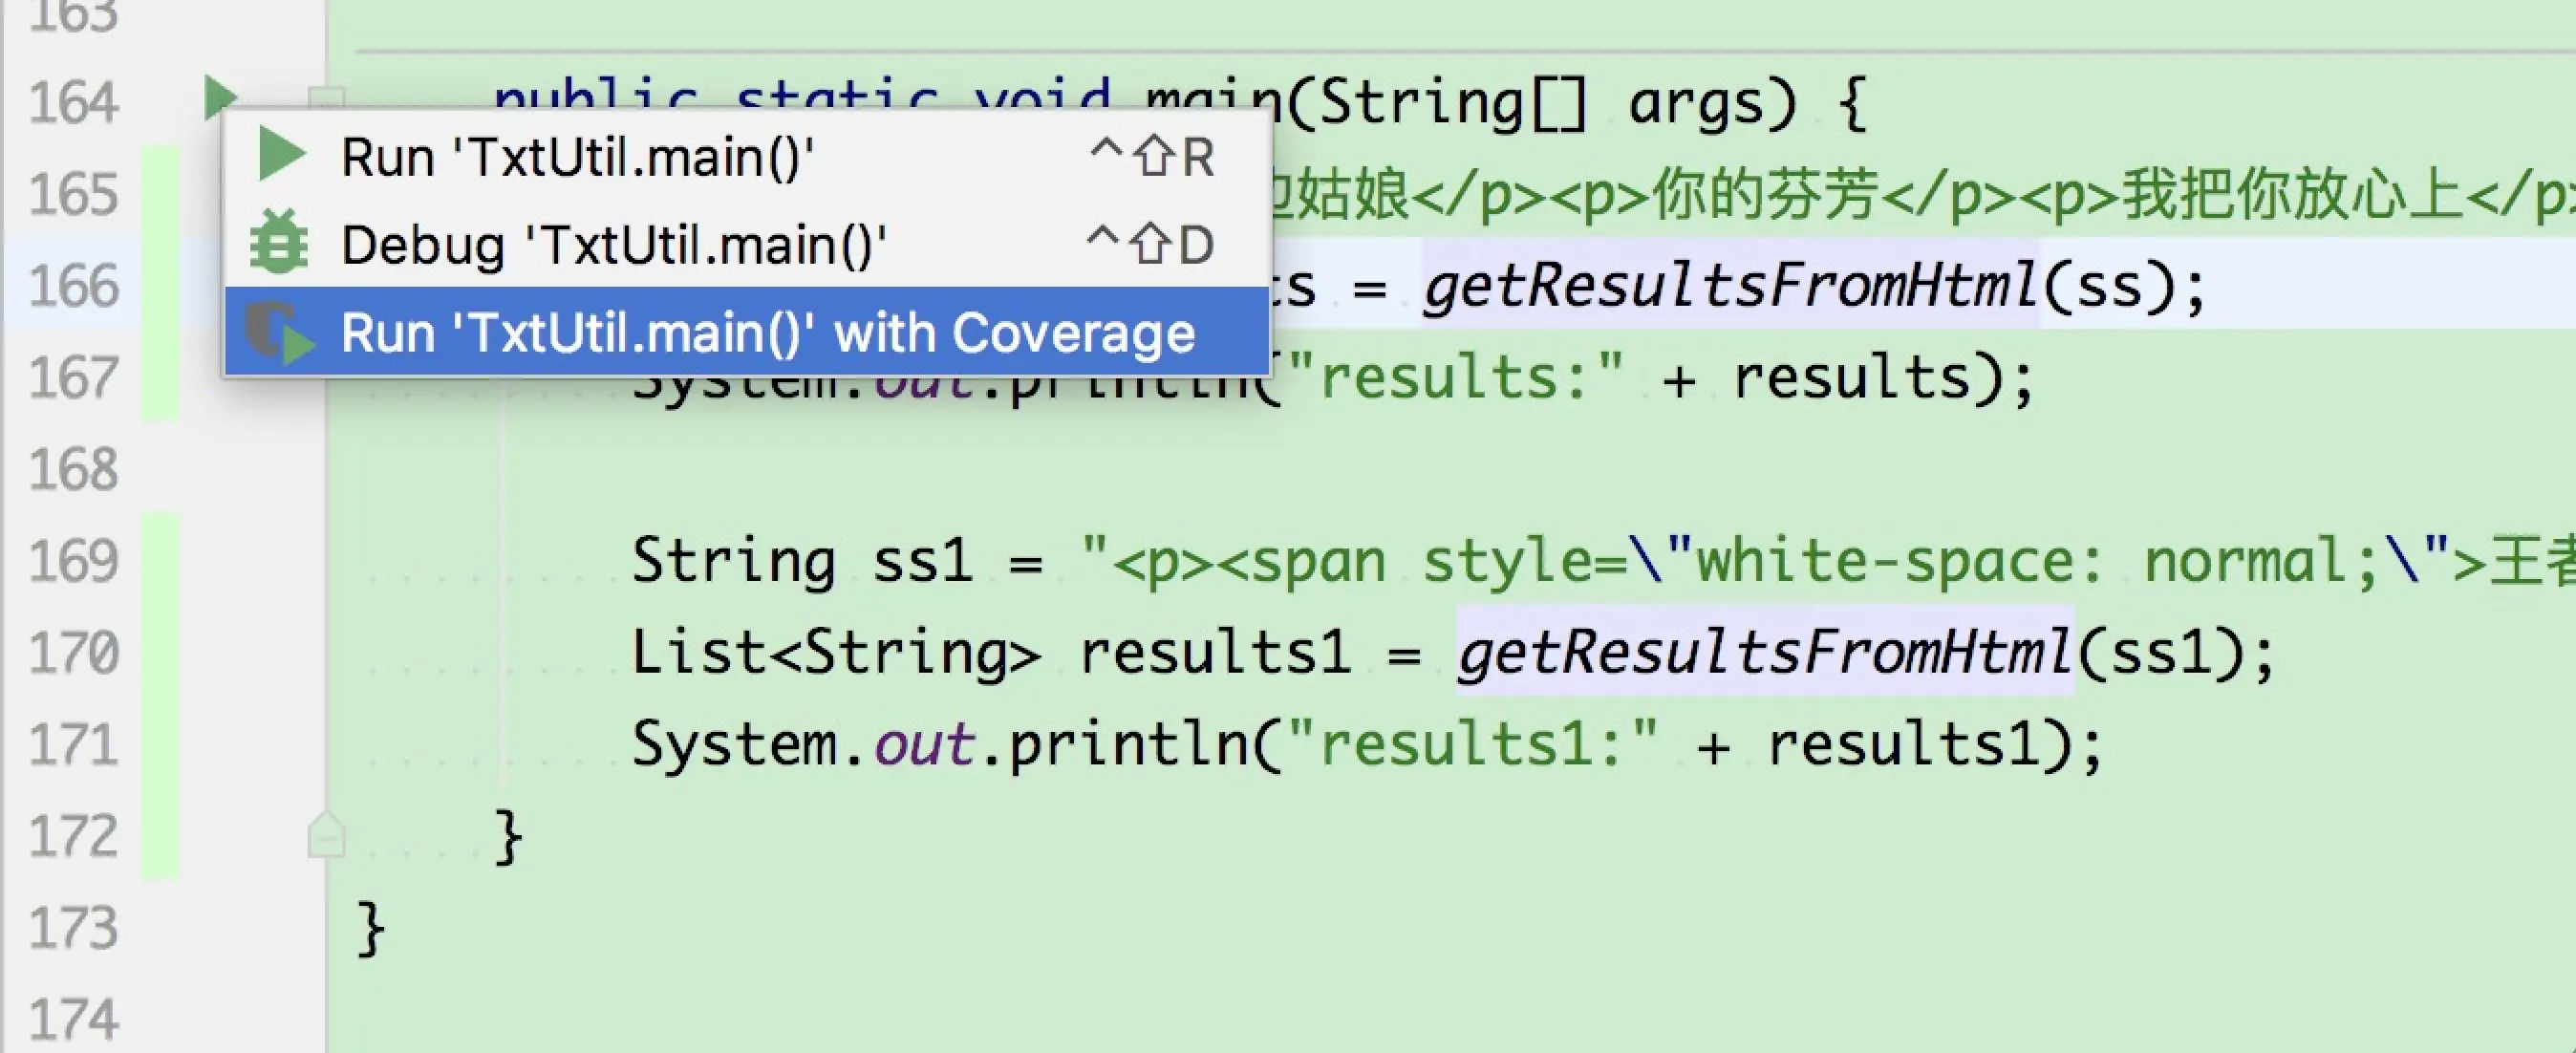Select Run 'TxtUtil.main()' menu entry

click(x=747, y=157)
